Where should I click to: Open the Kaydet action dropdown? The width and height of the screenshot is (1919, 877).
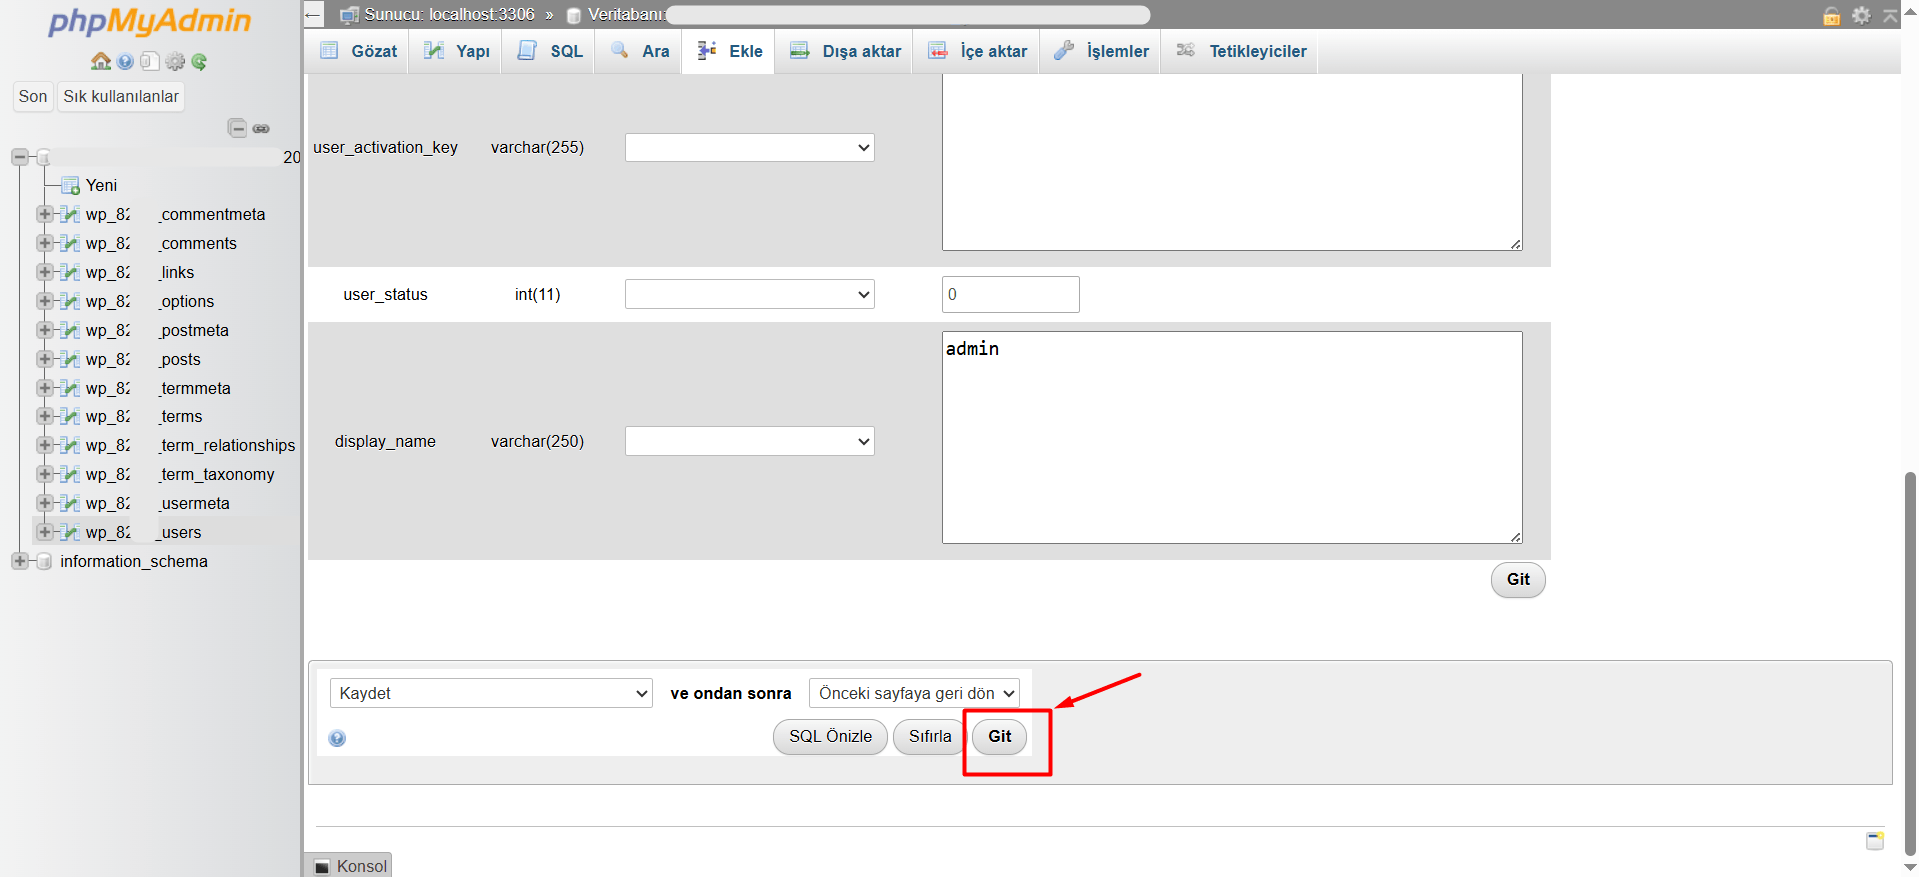click(491, 693)
